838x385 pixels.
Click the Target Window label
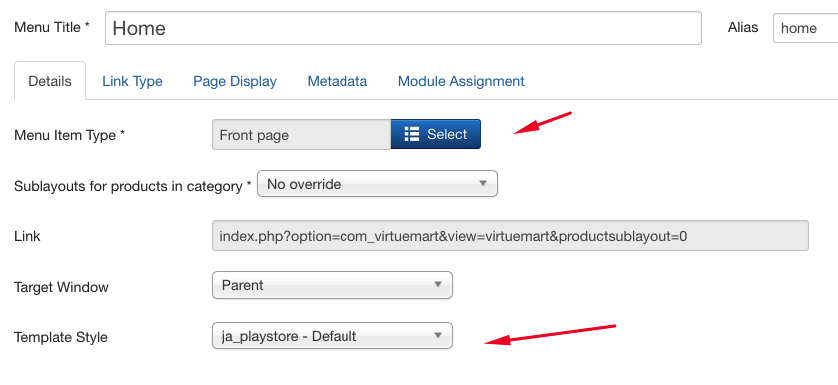(61, 287)
